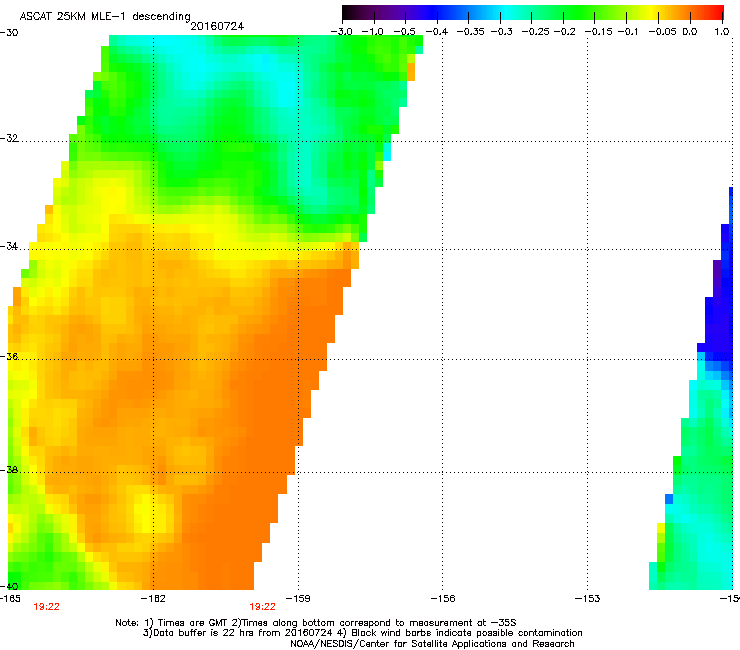The height and width of the screenshot is (650, 740).
Task: Click the colorbar label "-0.4"
Action: coord(437,32)
